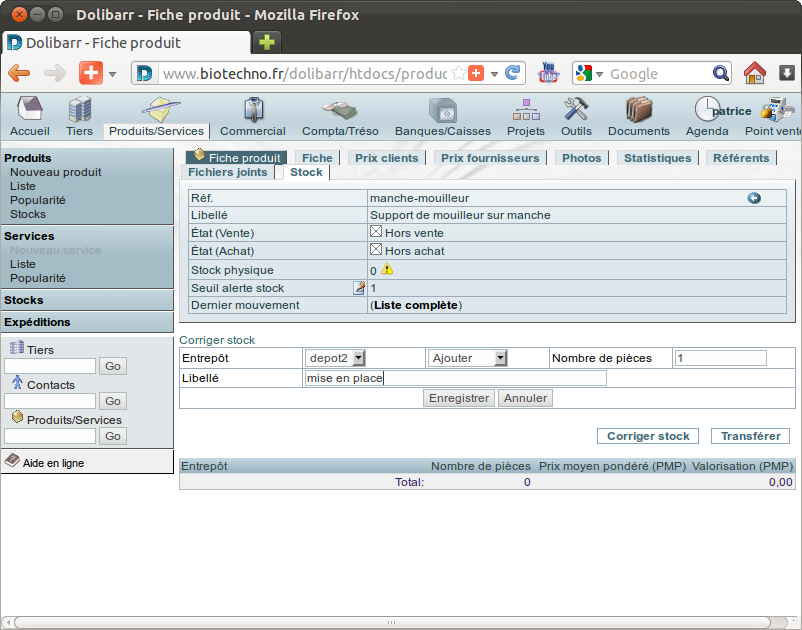
Task: Open the Accueil home icon
Action: click(30, 109)
